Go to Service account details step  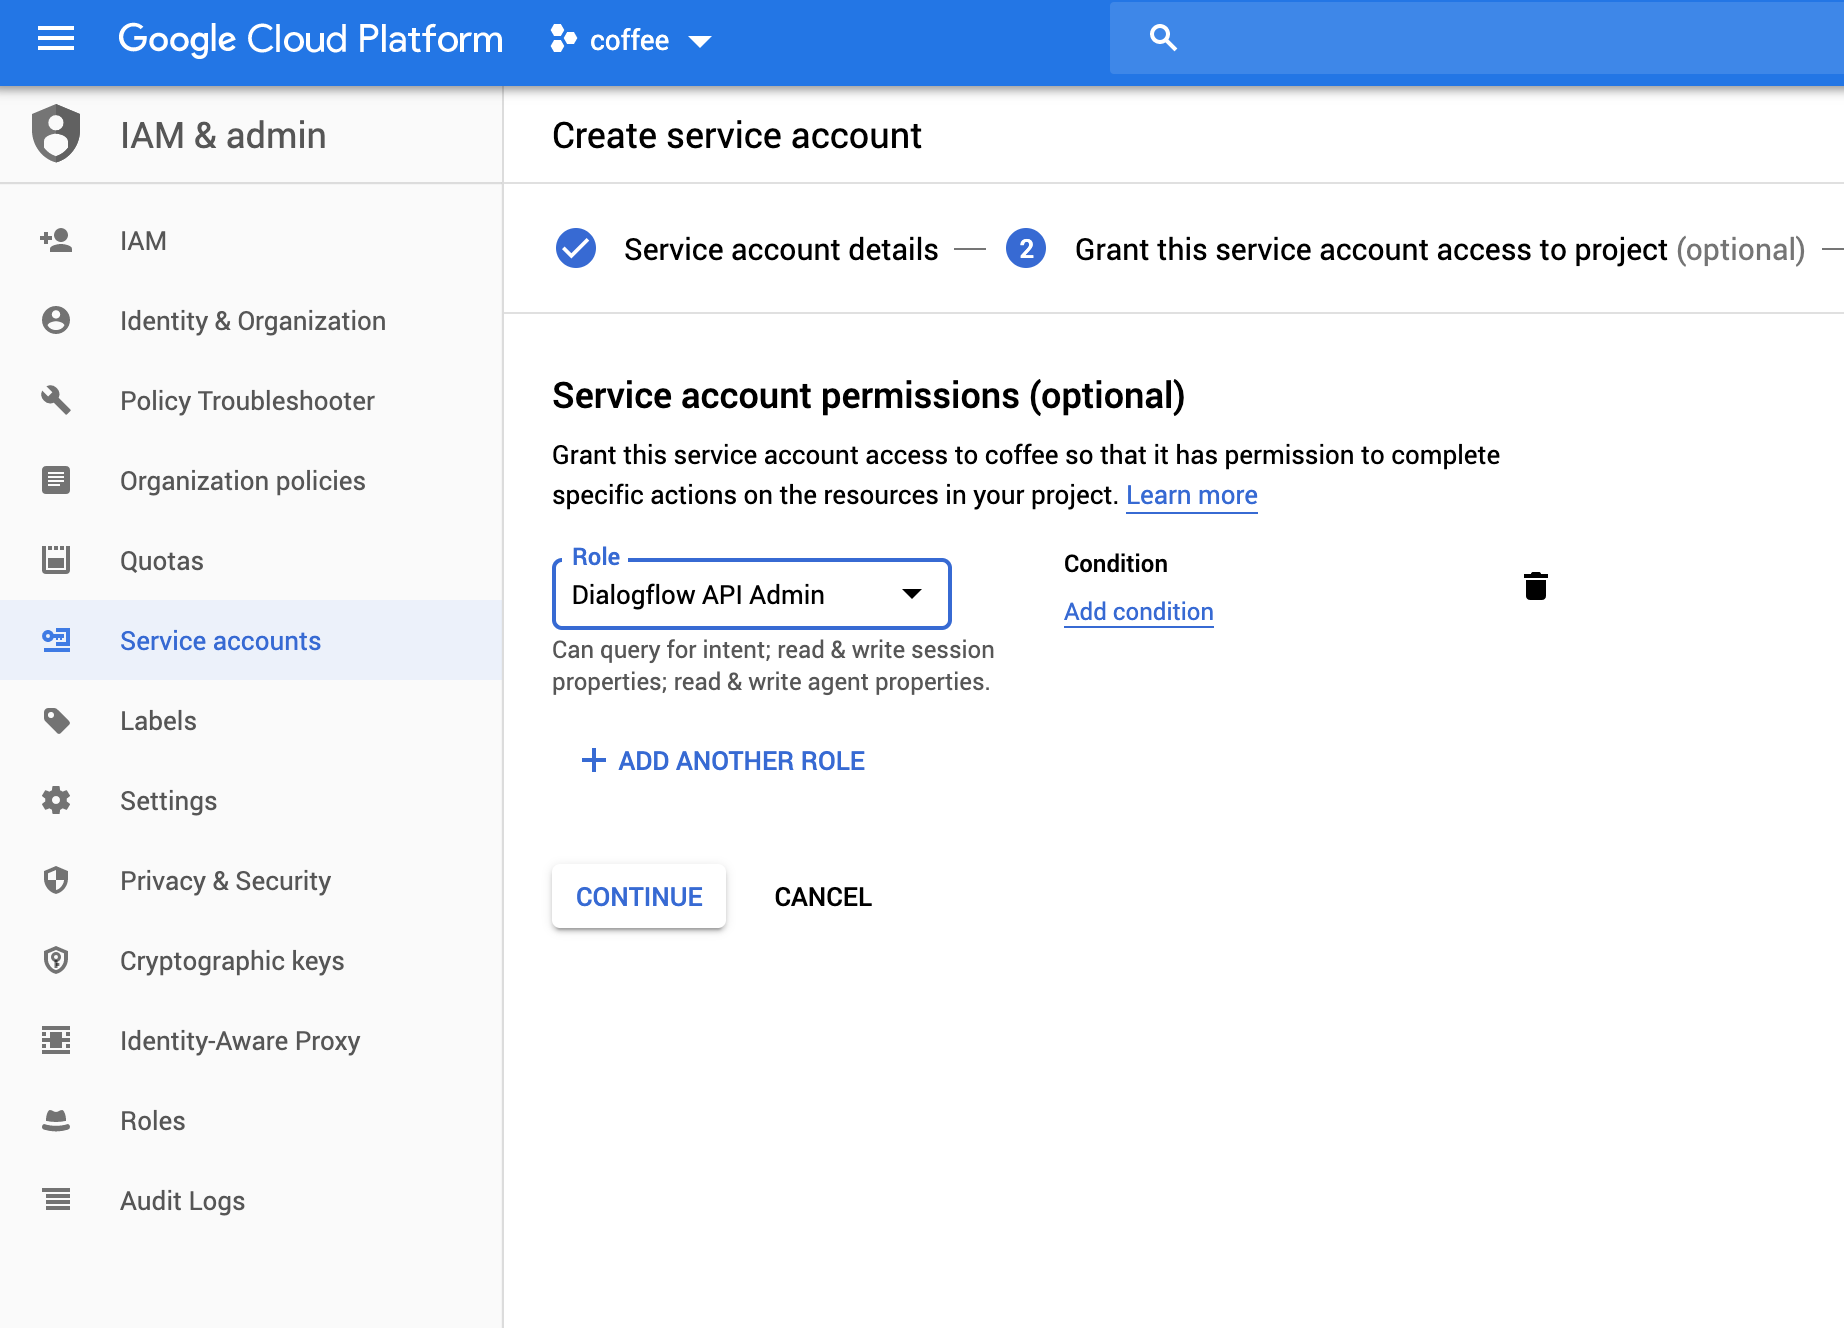[x=781, y=249]
